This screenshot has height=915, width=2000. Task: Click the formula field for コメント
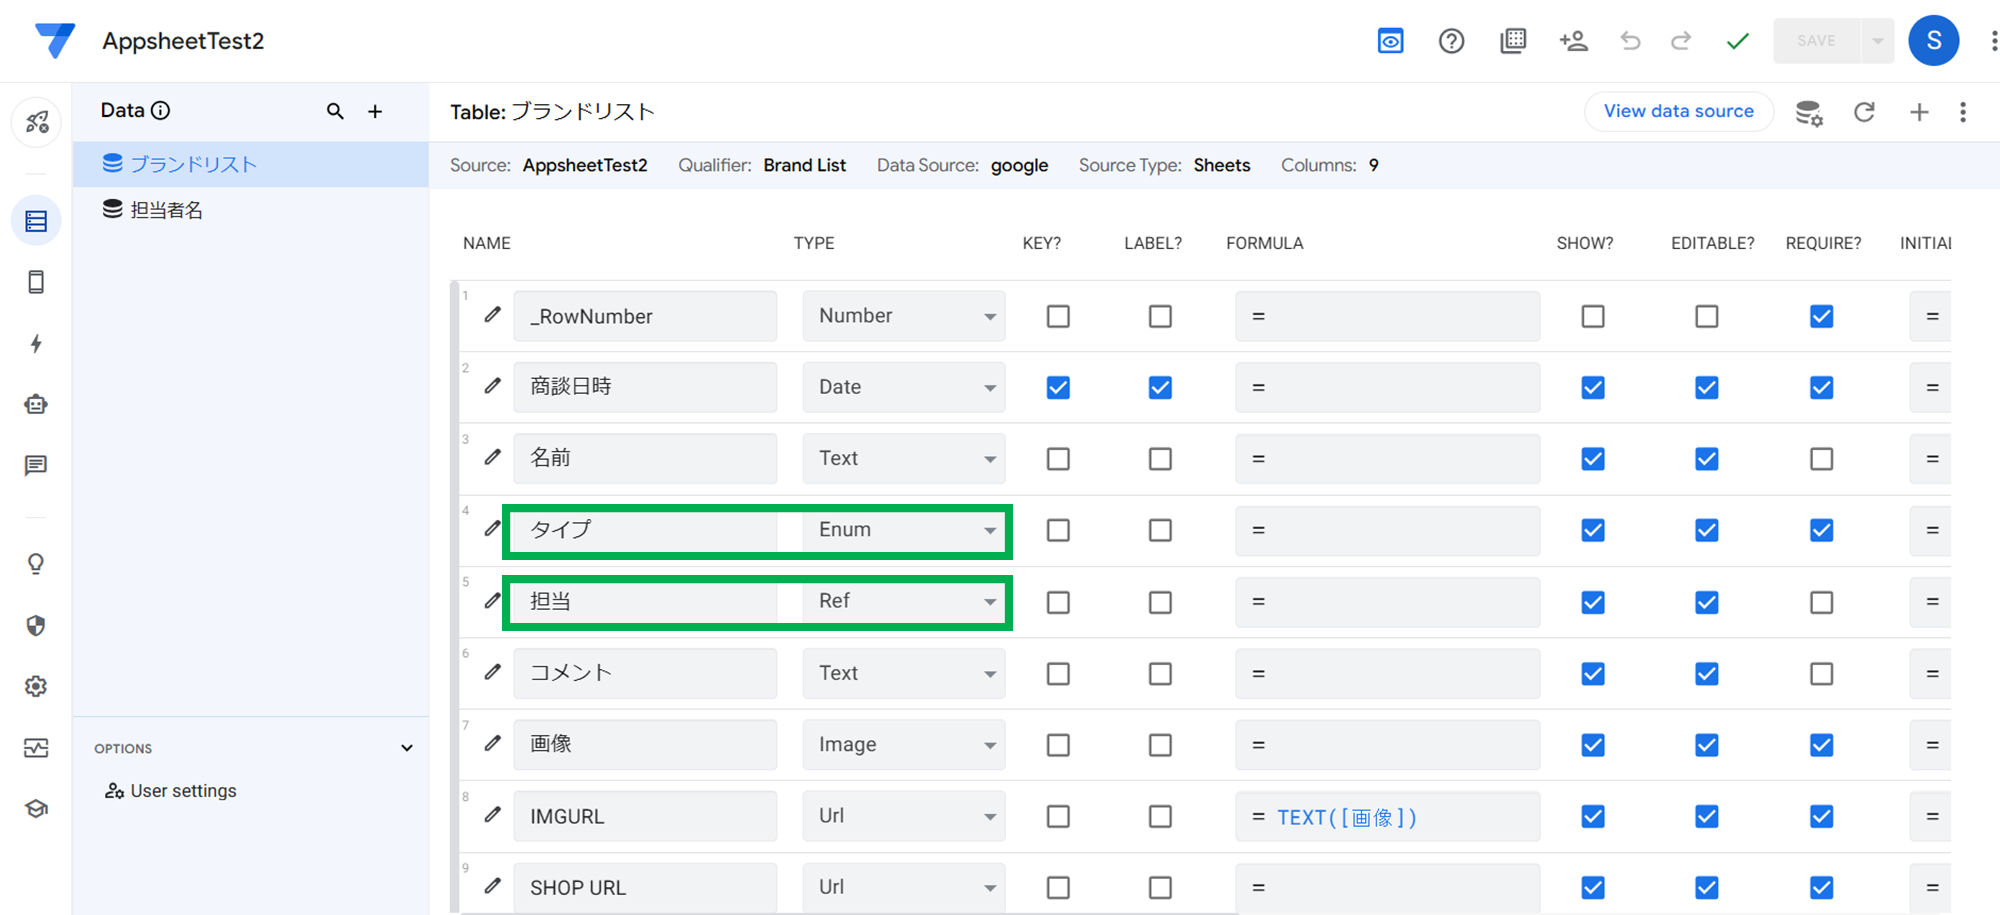[1387, 673]
